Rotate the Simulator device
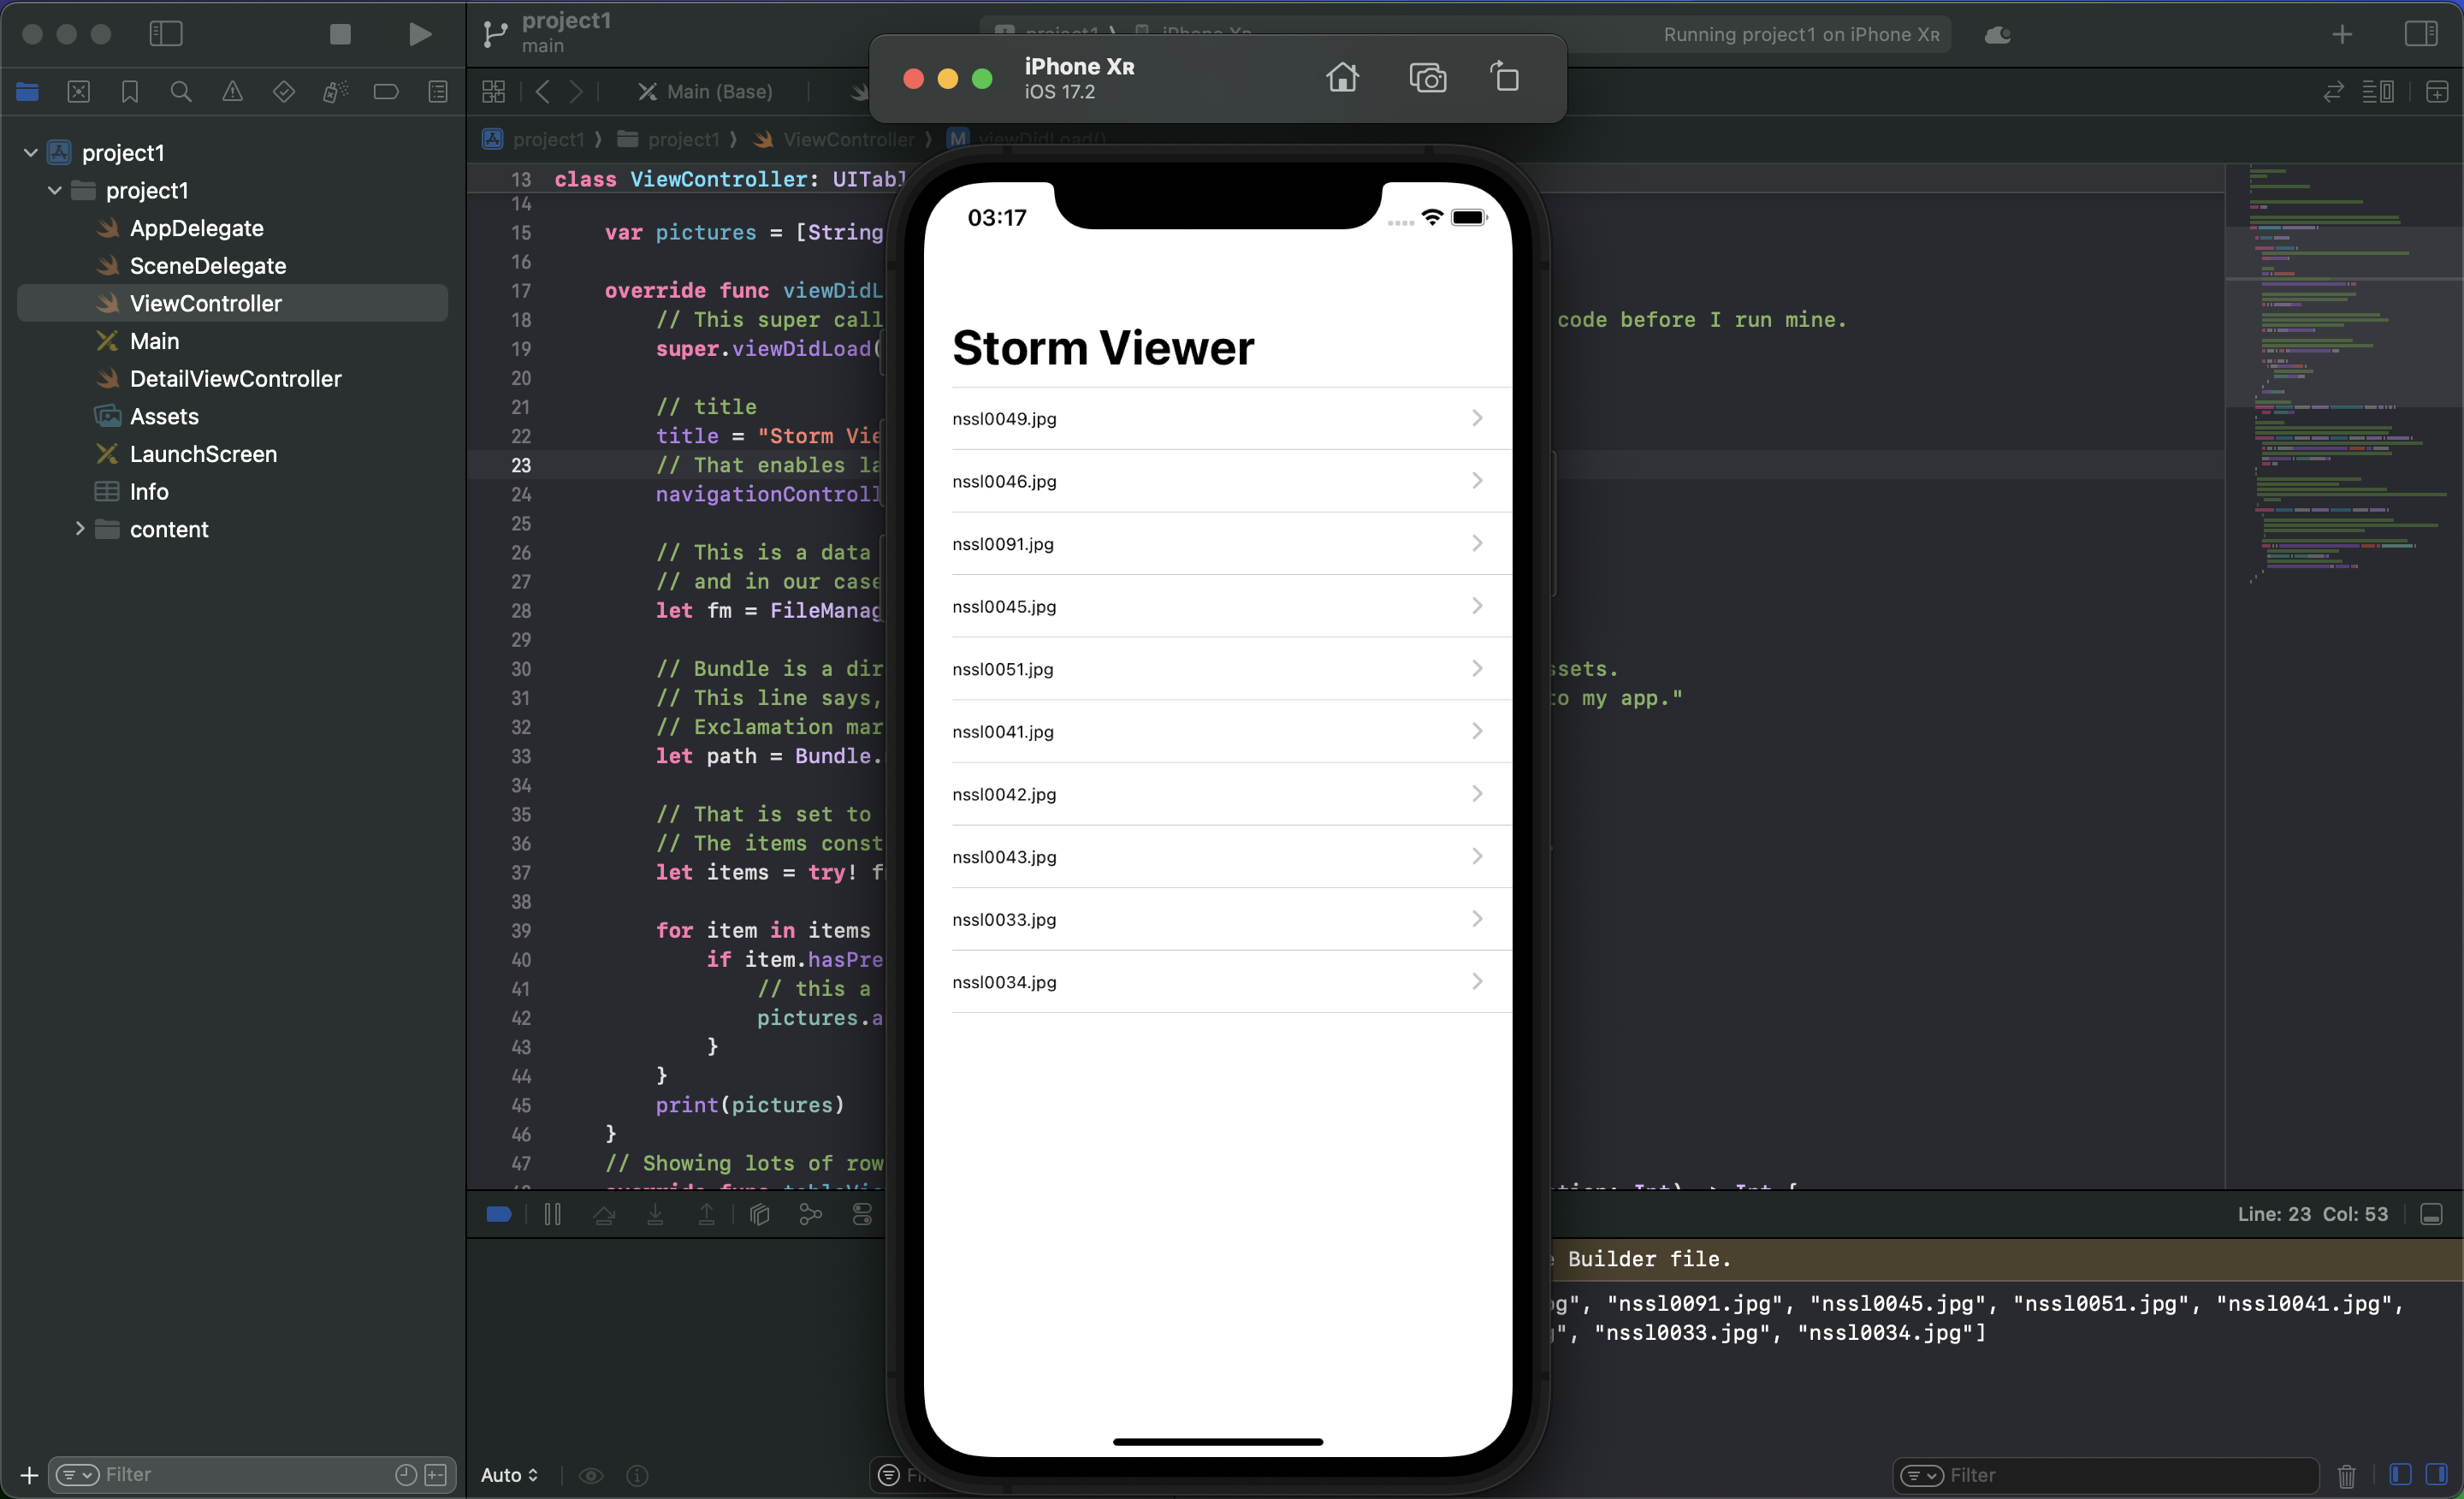This screenshot has width=2464, height=1499. coord(1505,76)
